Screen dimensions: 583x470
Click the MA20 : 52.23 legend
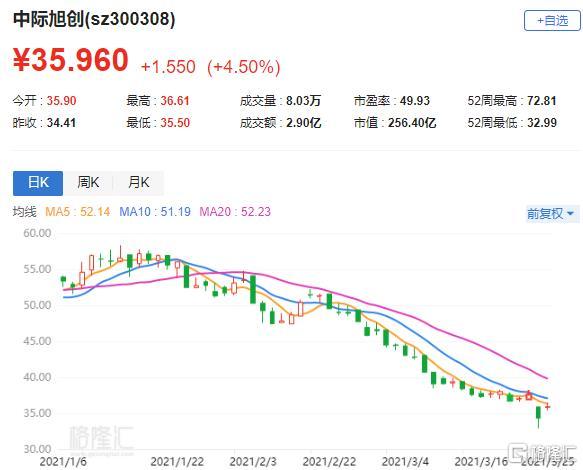click(x=235, y=212)
